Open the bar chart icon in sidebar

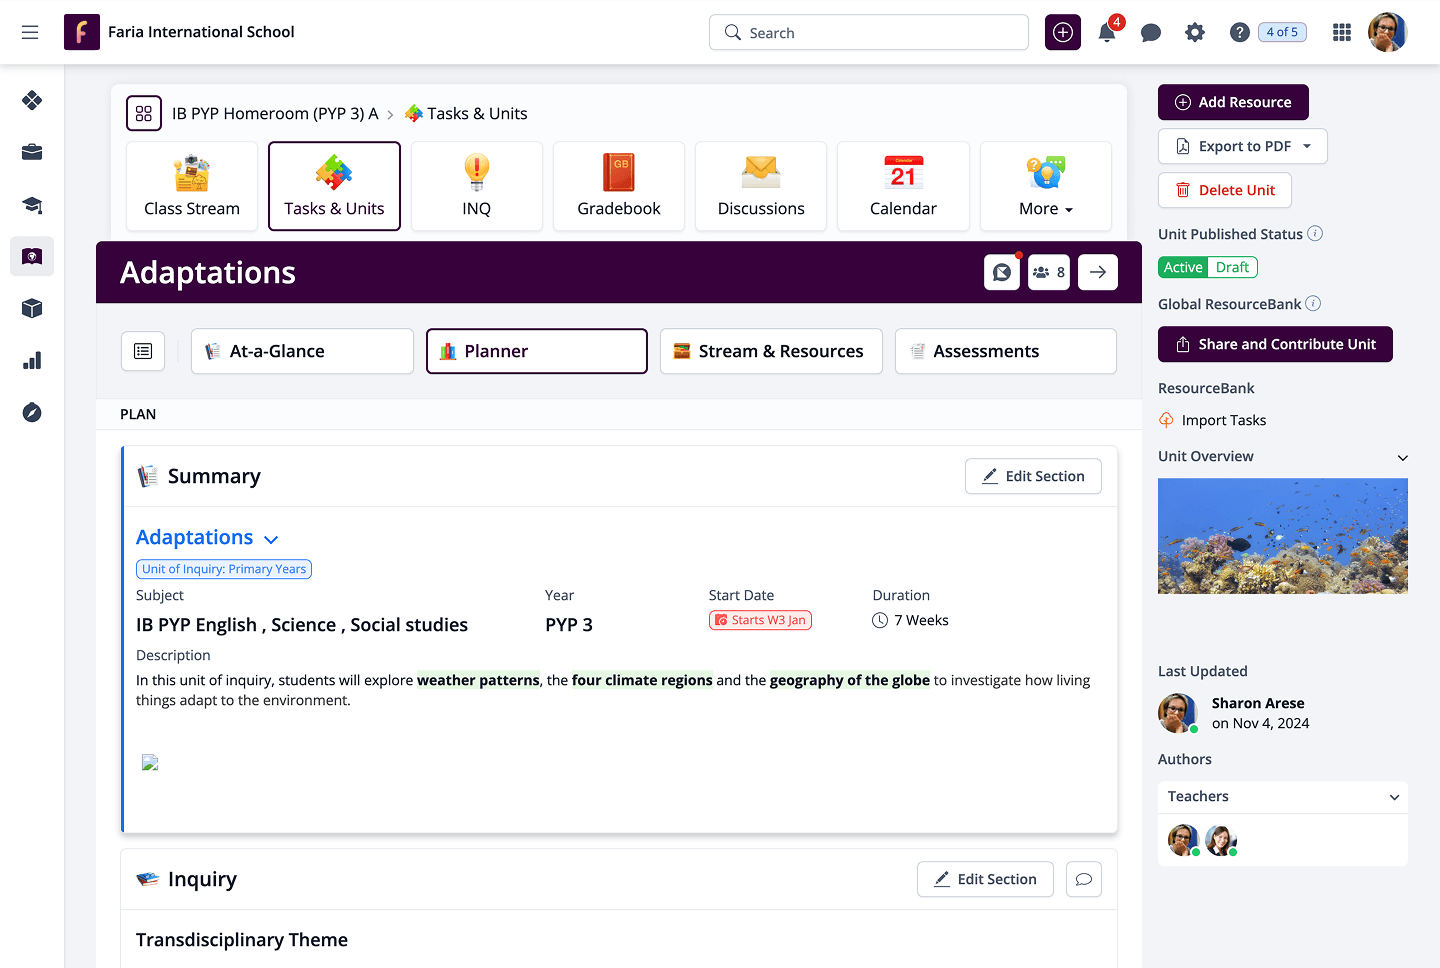point(32,361)
